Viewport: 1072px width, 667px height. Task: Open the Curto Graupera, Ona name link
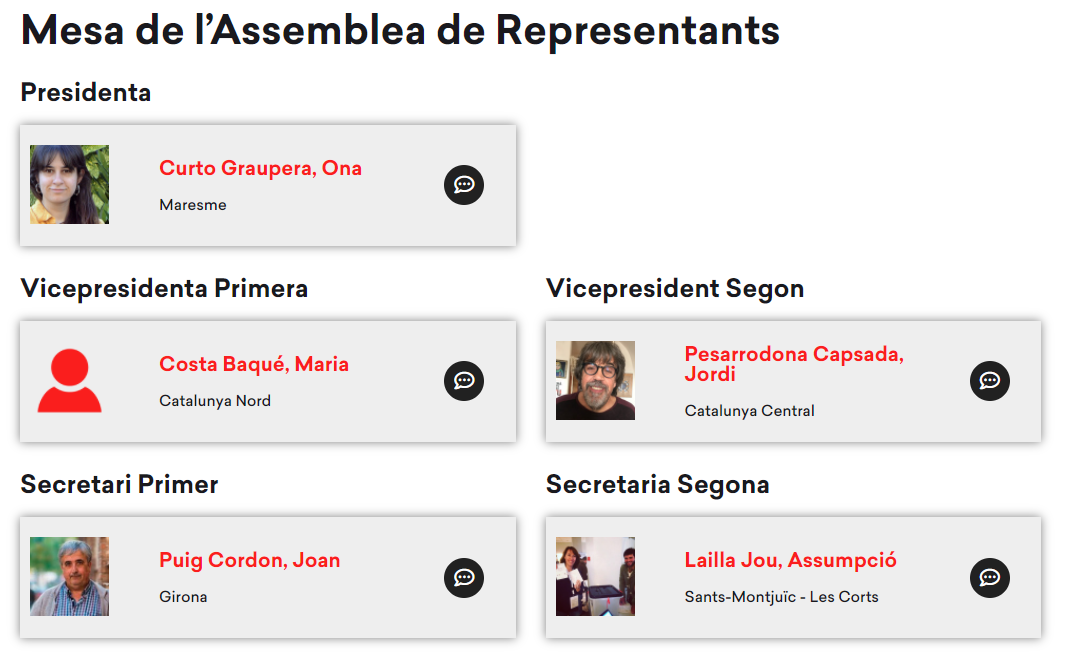point(260,168)
